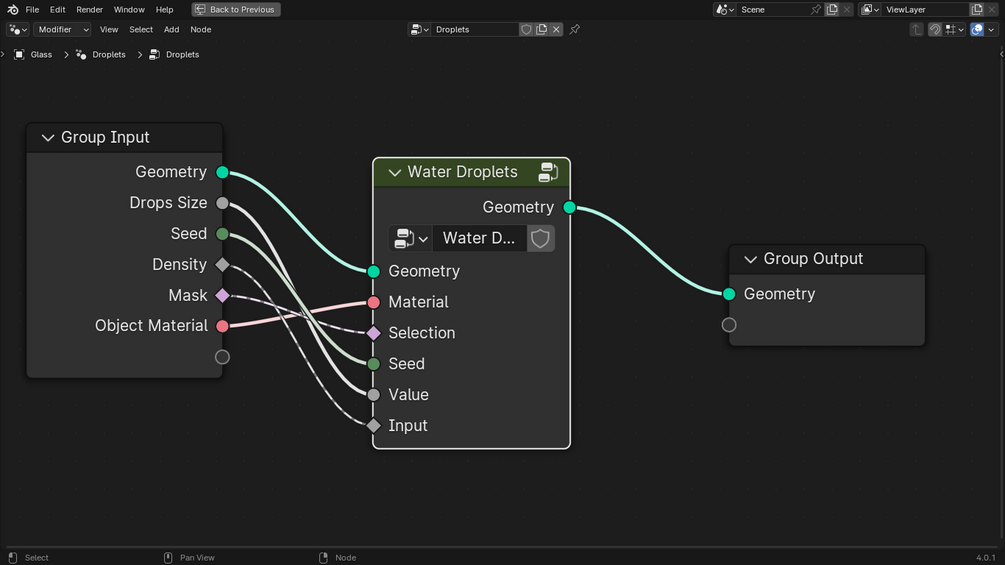The width and height of the screenshot is (1005, 565).
Task: Open the ViewLayer browse dropdown
Action: [x=870, y=10]
